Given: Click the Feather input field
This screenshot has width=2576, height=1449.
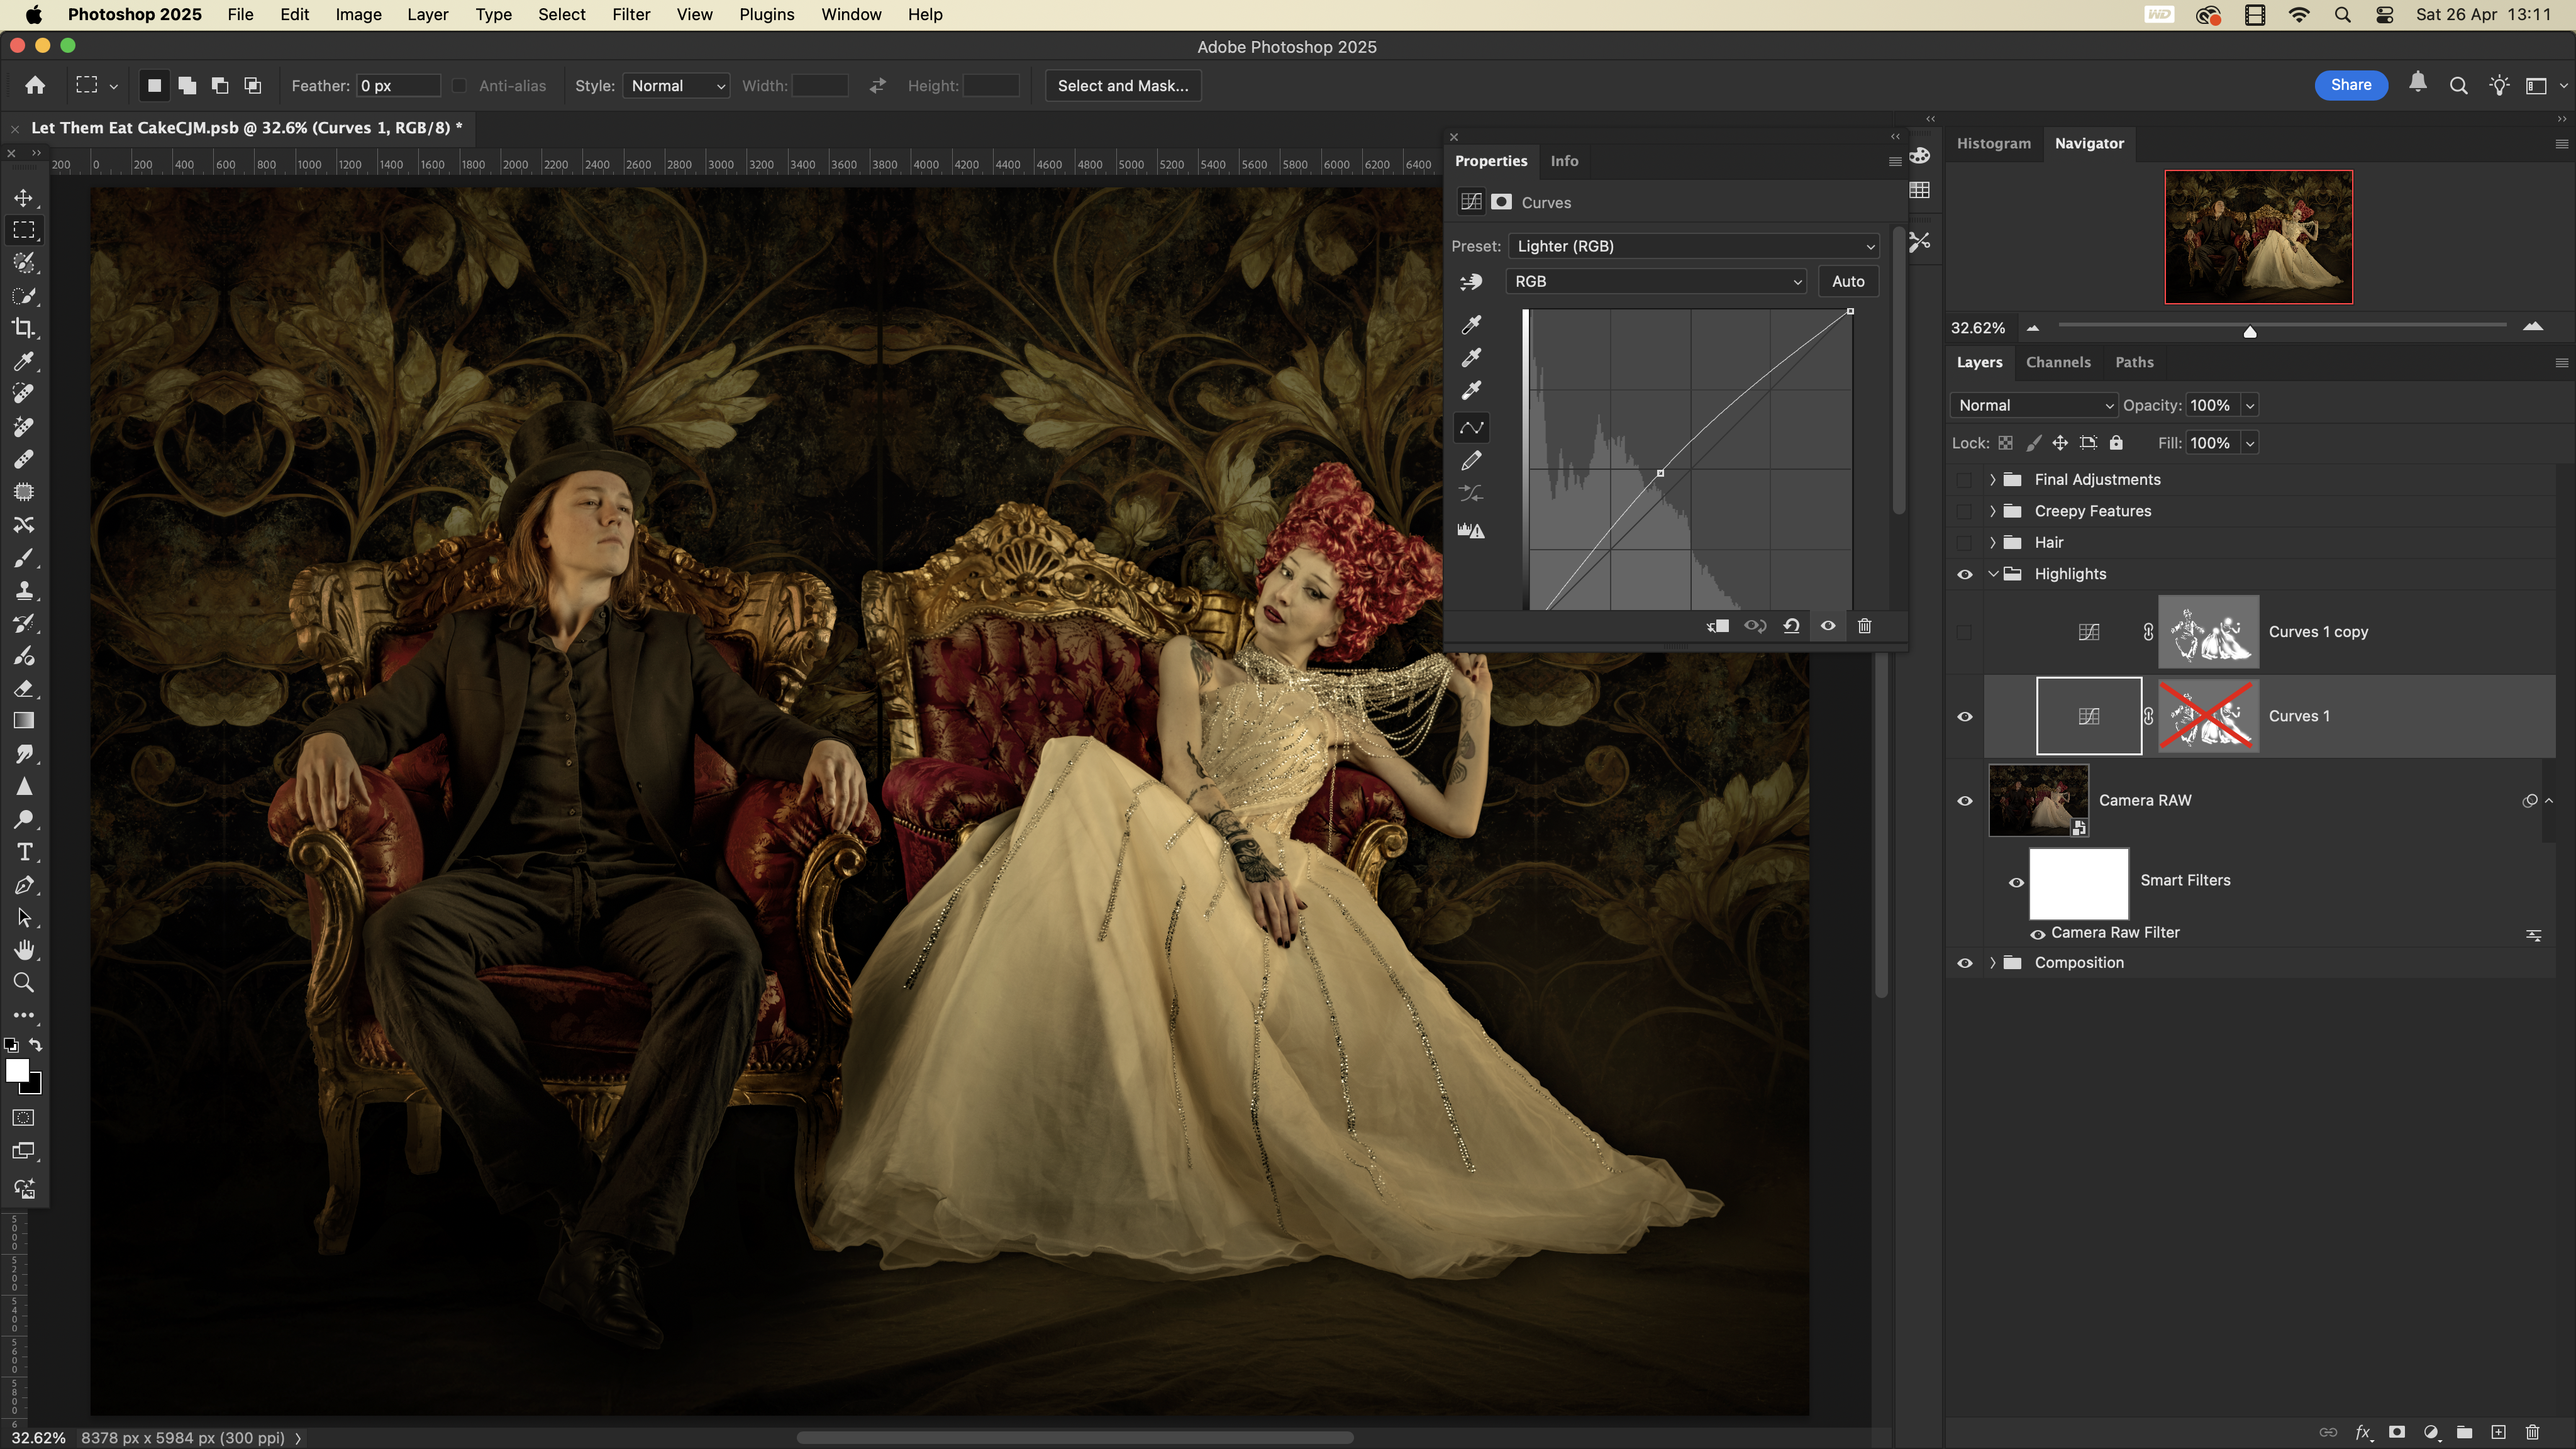Looking at the screenshot, I should (397, 86).
